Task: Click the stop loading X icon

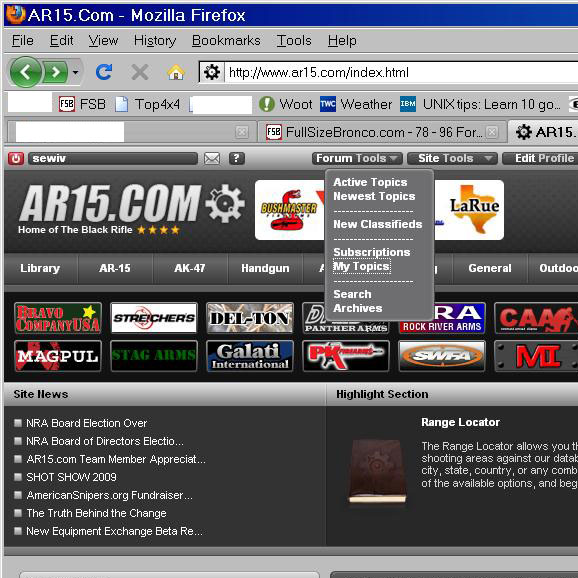Action: click(140, 72)
